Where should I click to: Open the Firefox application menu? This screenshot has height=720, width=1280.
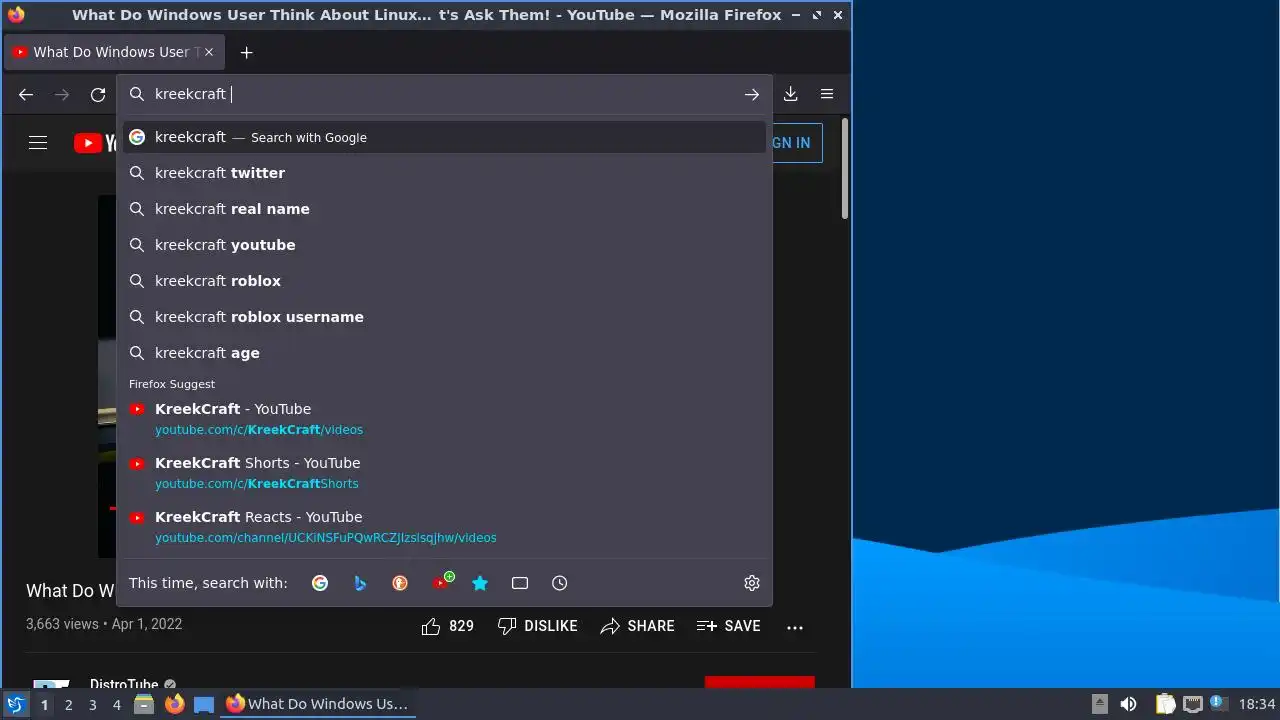(x=827, y=94)
